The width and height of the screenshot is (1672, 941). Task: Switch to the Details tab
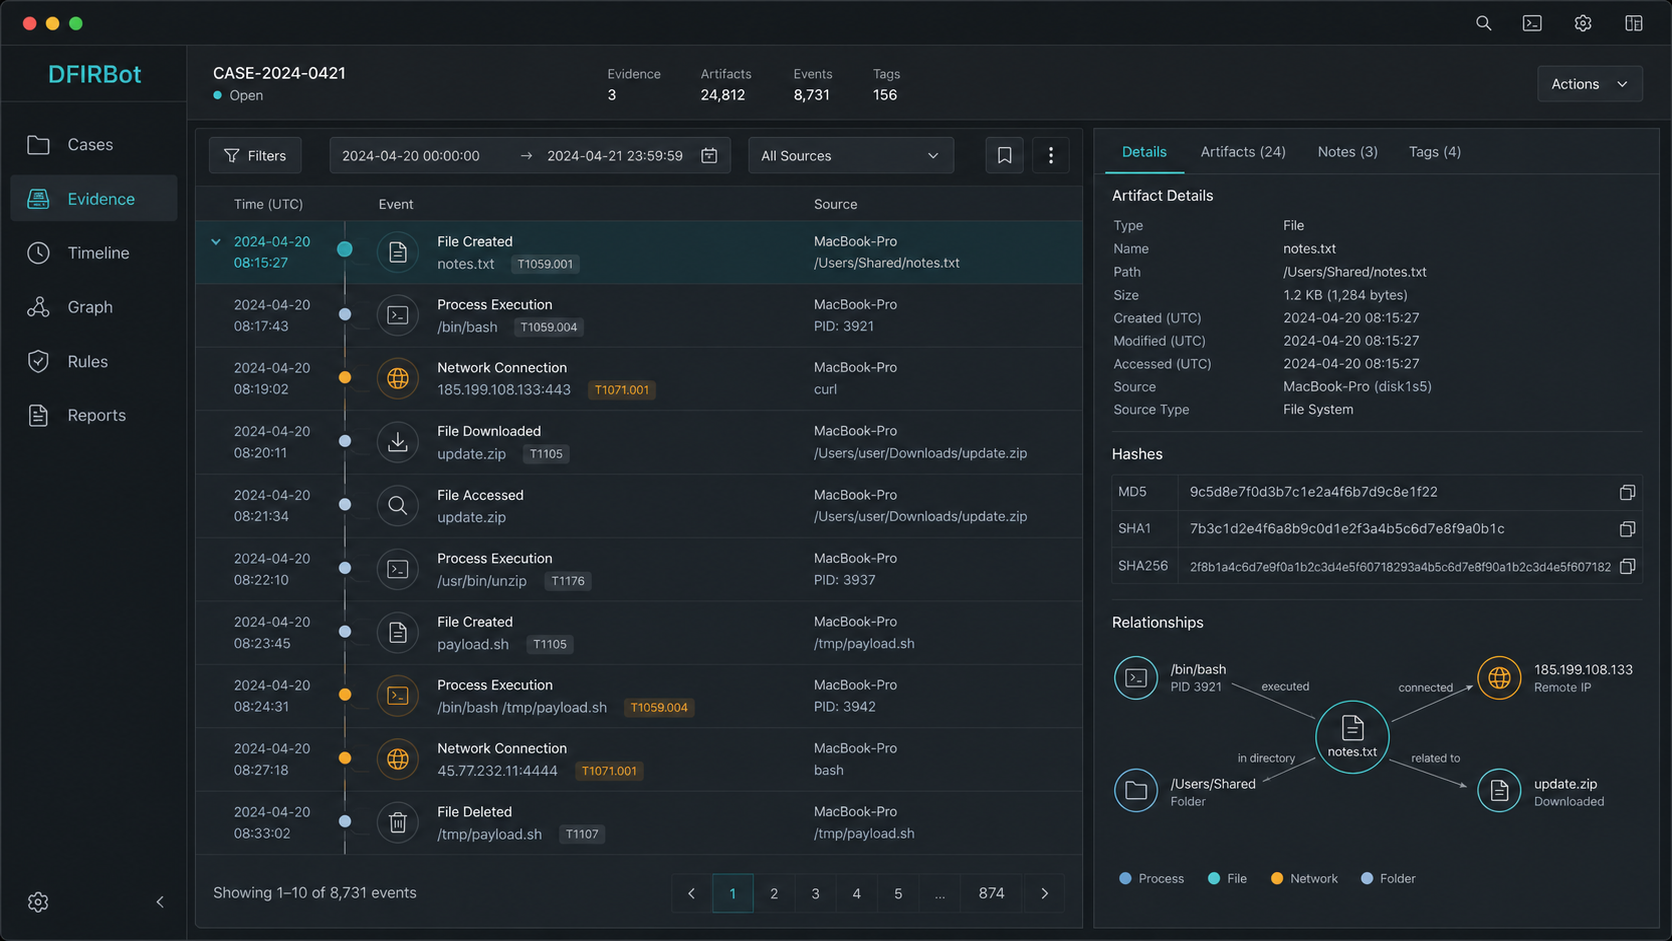[x=1144, y=152]
